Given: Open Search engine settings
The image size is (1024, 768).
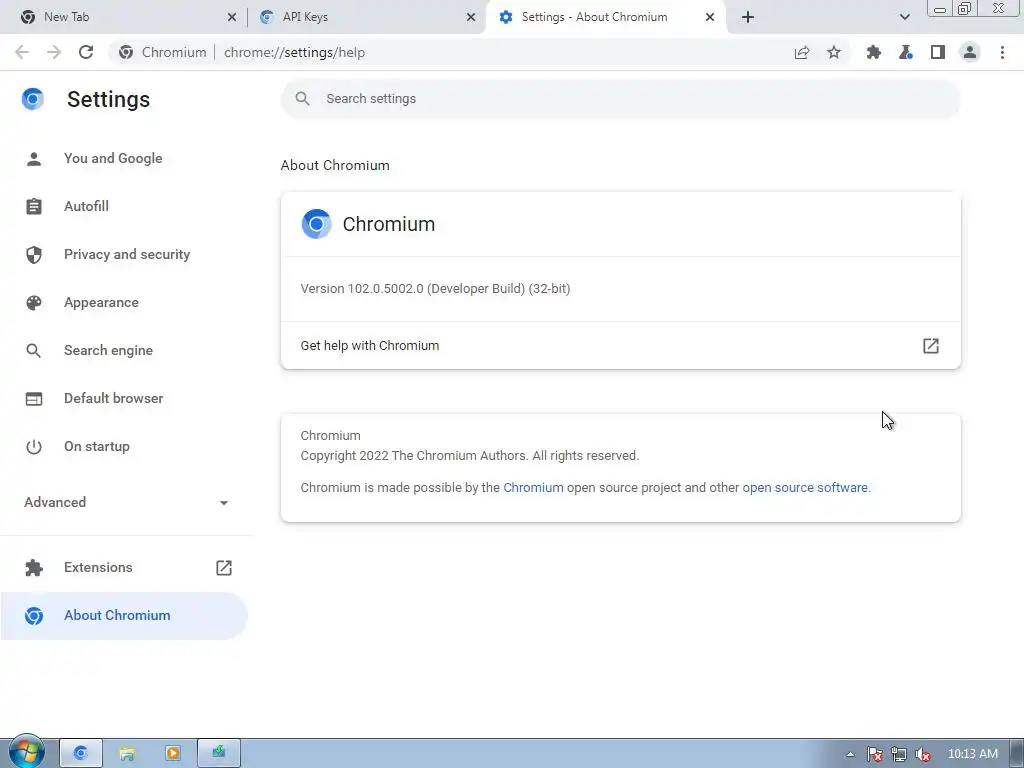Looking at the screenshot, I should (124, 351).
